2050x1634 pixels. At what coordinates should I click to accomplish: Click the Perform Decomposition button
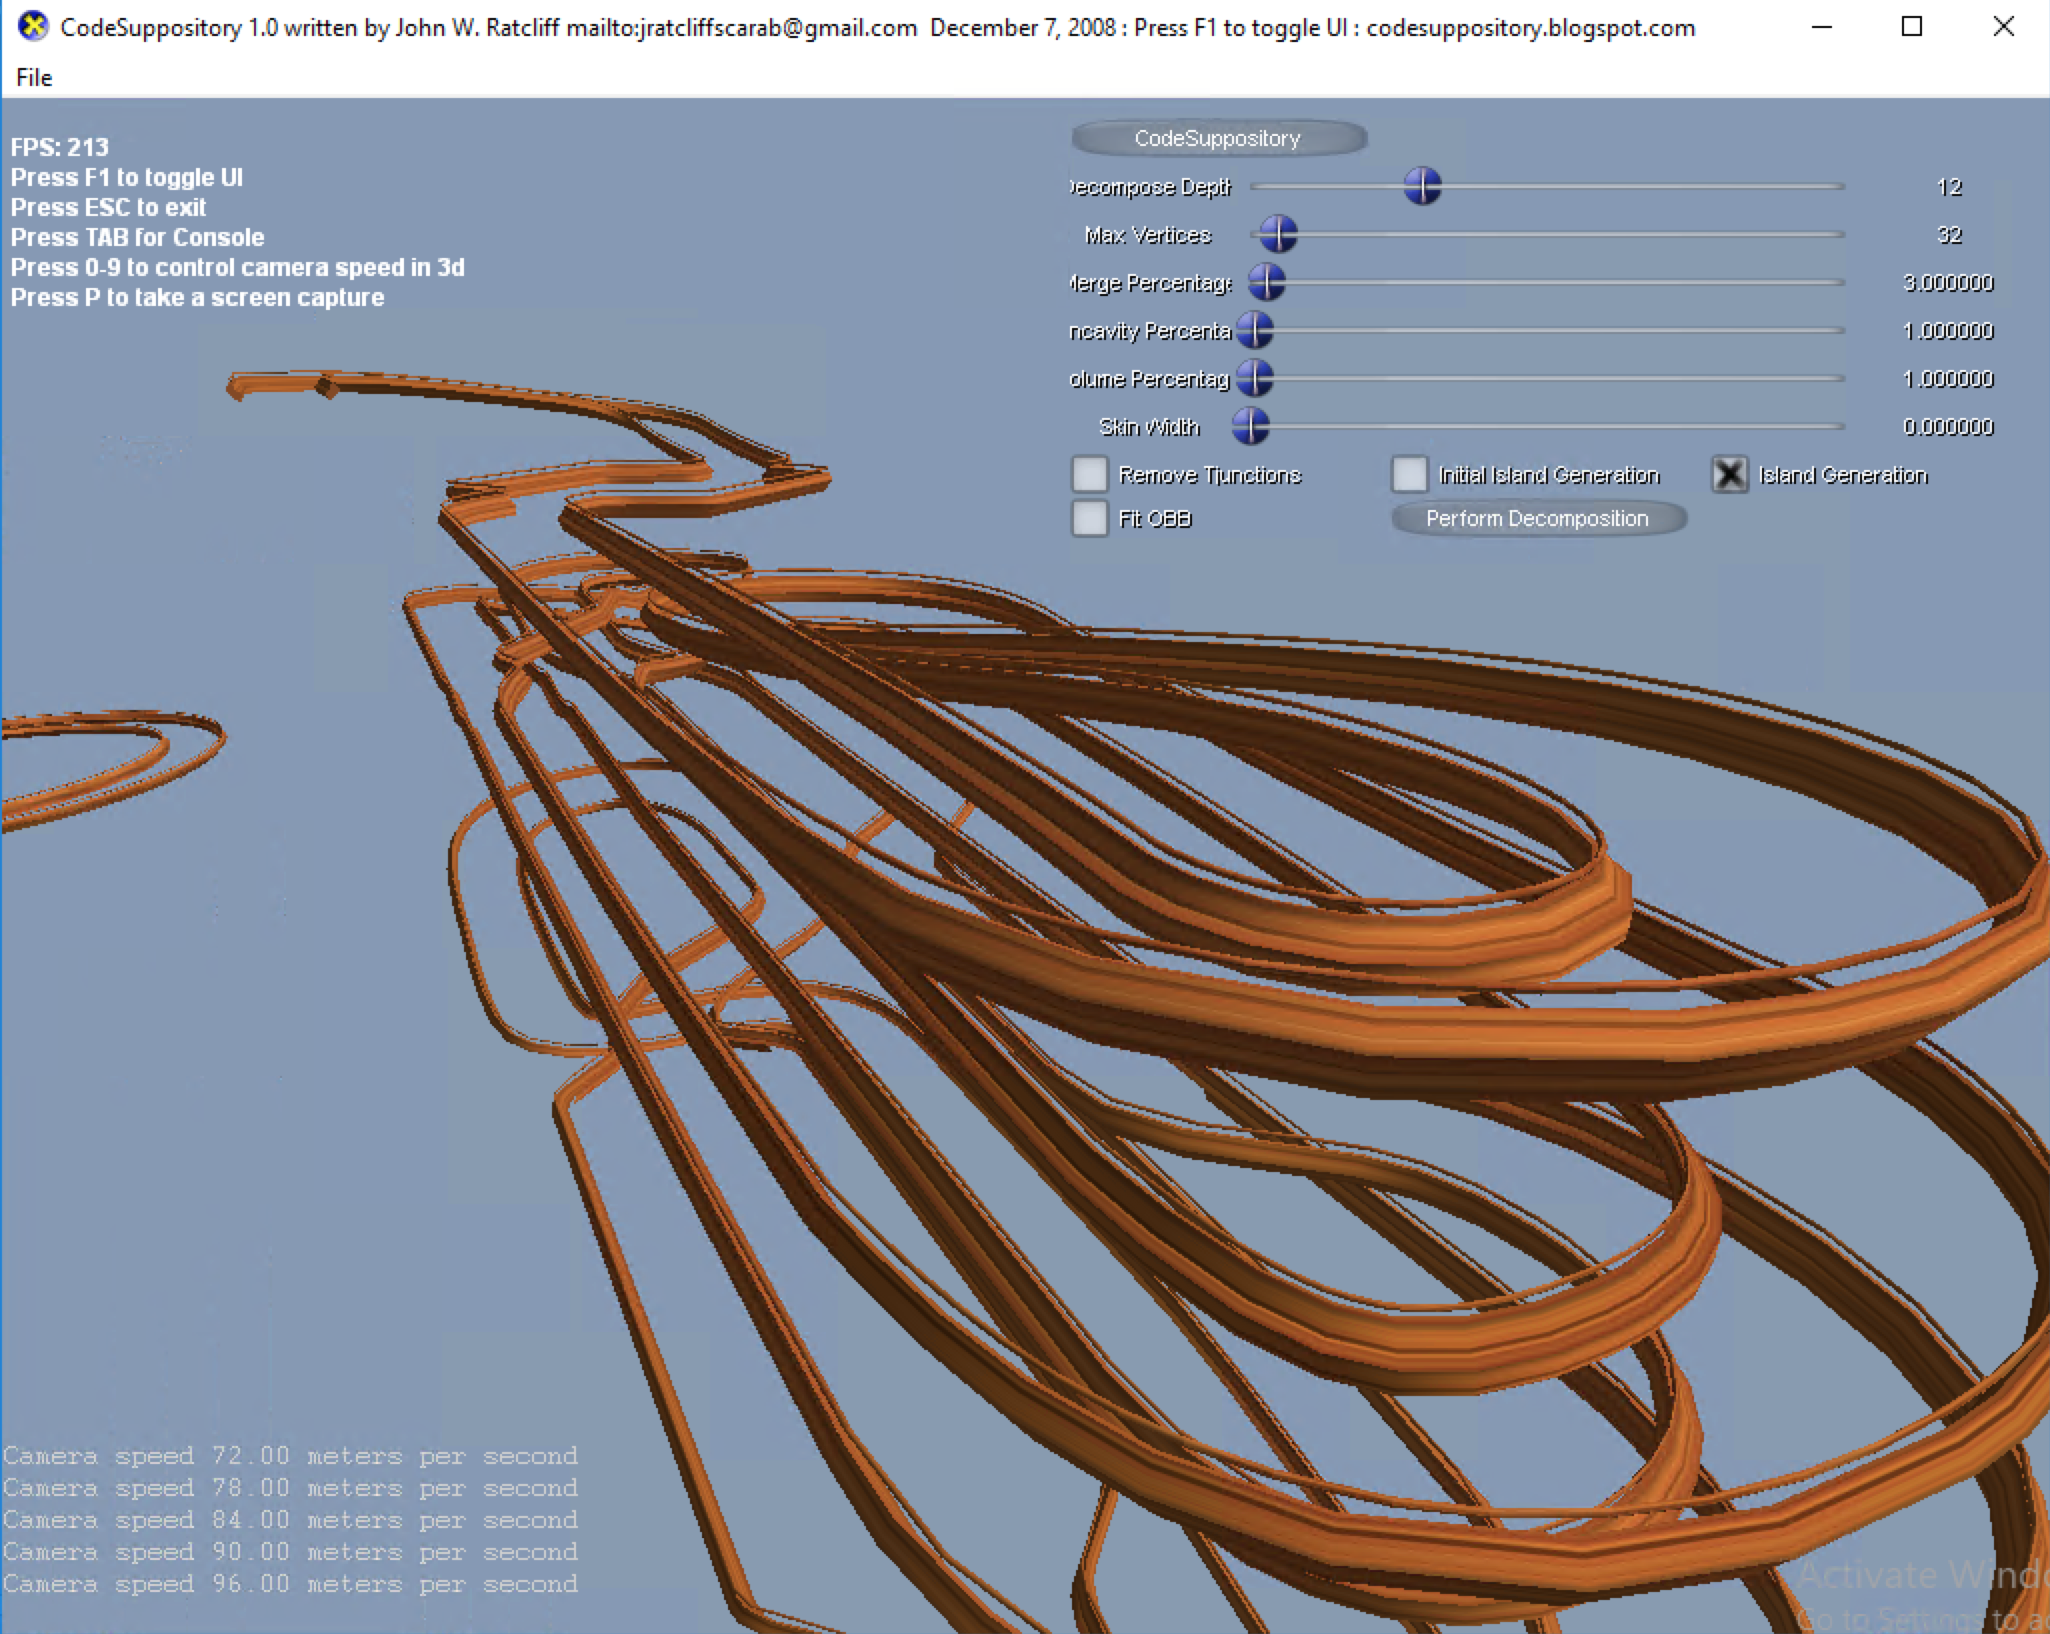pyautogui.click(x=1538, y=518)
